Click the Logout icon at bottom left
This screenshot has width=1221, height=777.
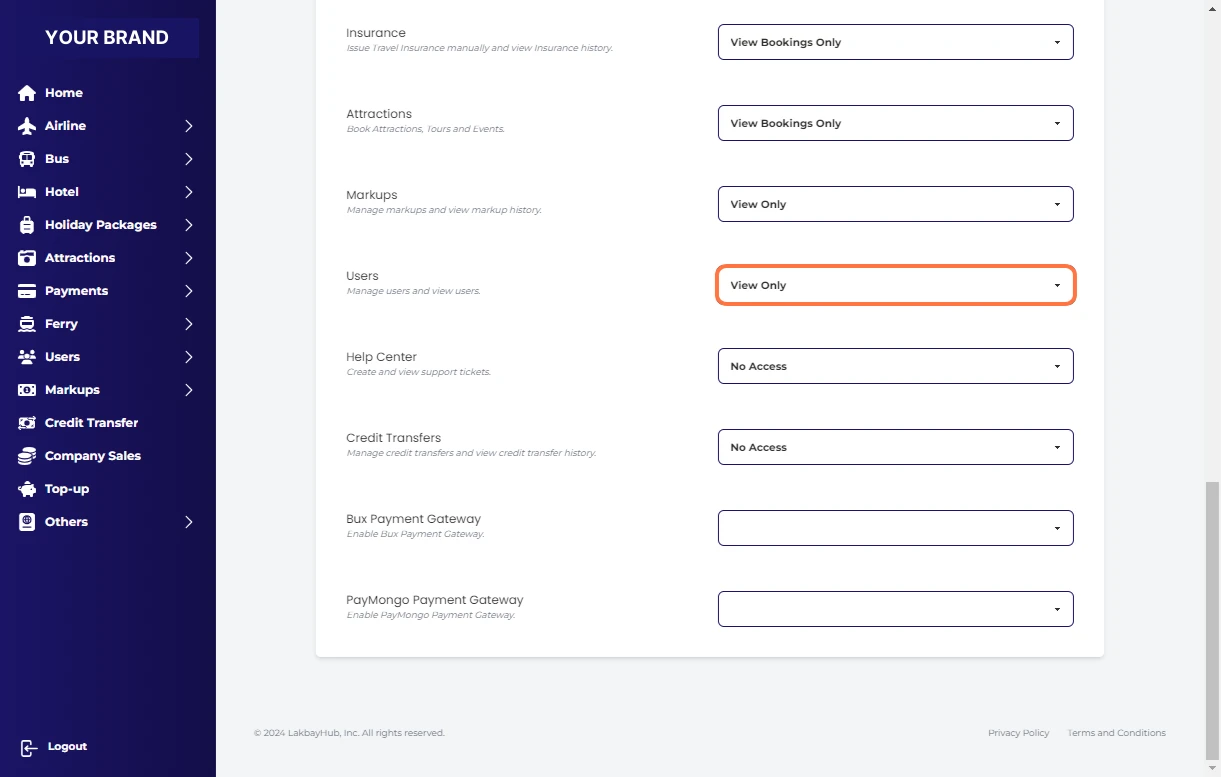pyautogui.click(x=29, y=747)
